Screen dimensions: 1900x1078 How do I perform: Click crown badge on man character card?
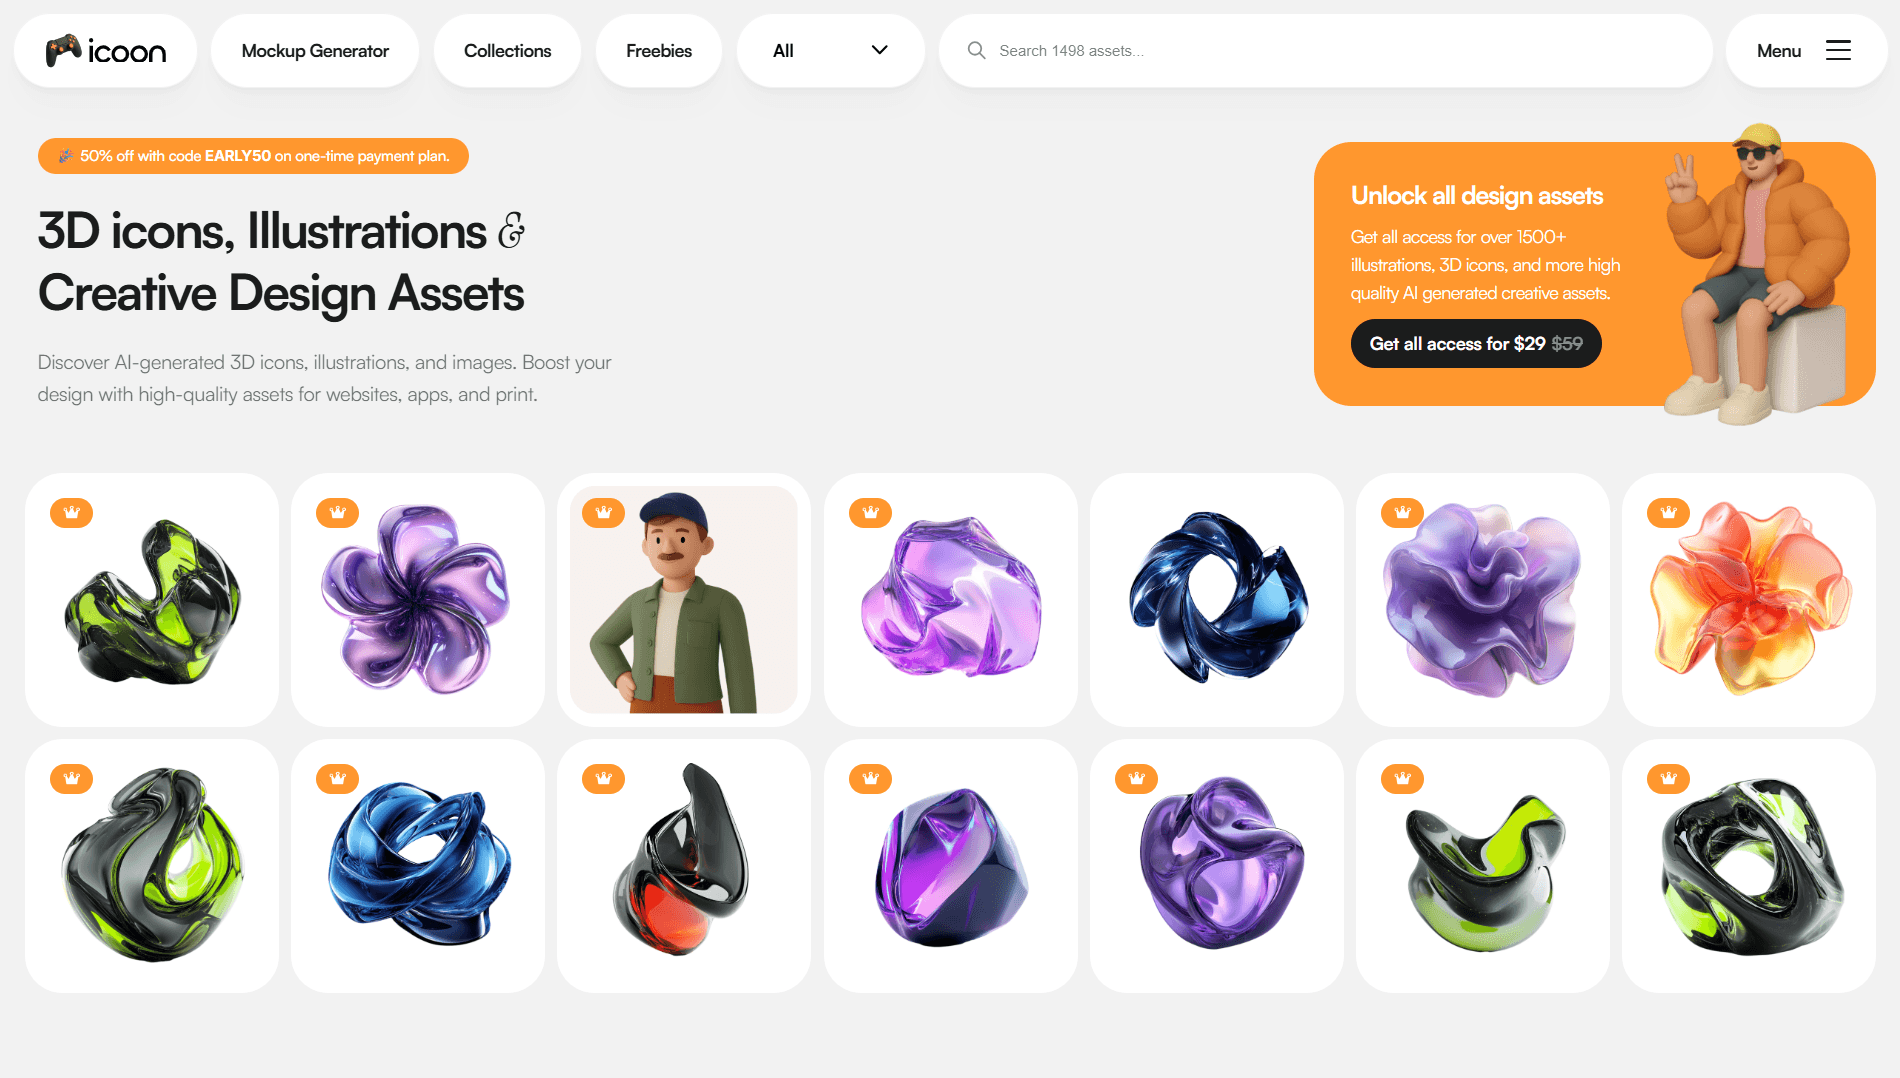tap(603, 513)
